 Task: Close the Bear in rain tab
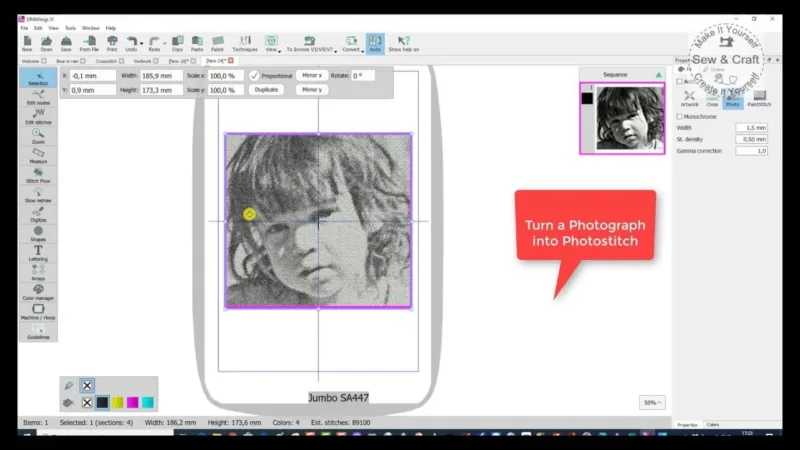tap(83, 61)
